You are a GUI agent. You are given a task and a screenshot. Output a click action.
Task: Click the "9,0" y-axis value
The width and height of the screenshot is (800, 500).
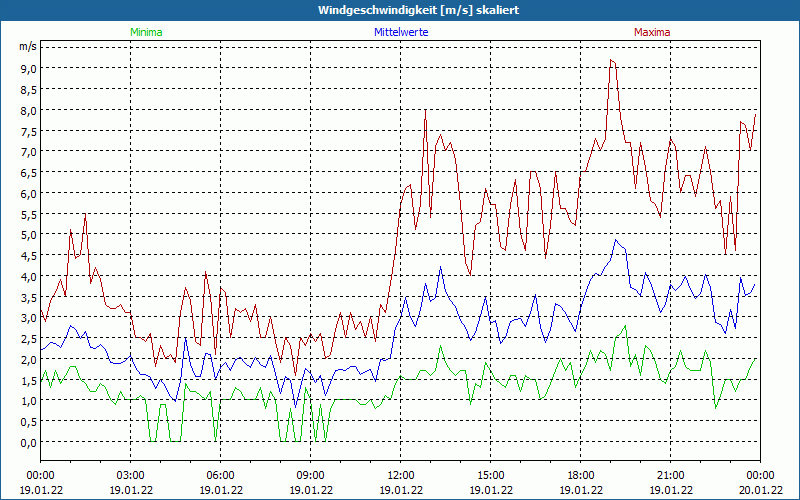29,68
